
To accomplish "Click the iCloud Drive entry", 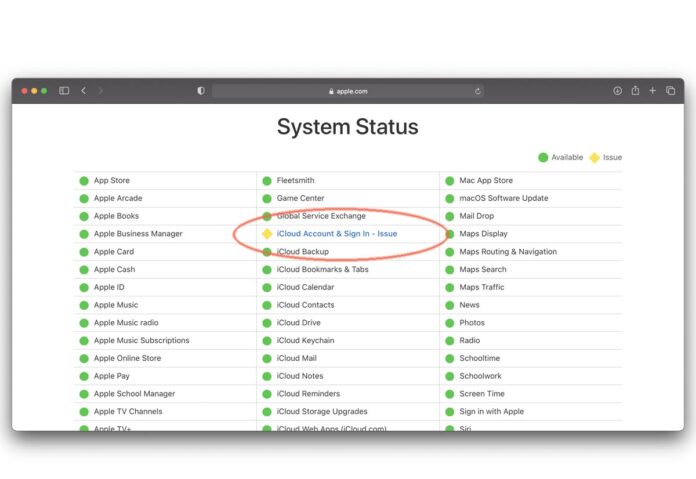I will pos(298,323).
